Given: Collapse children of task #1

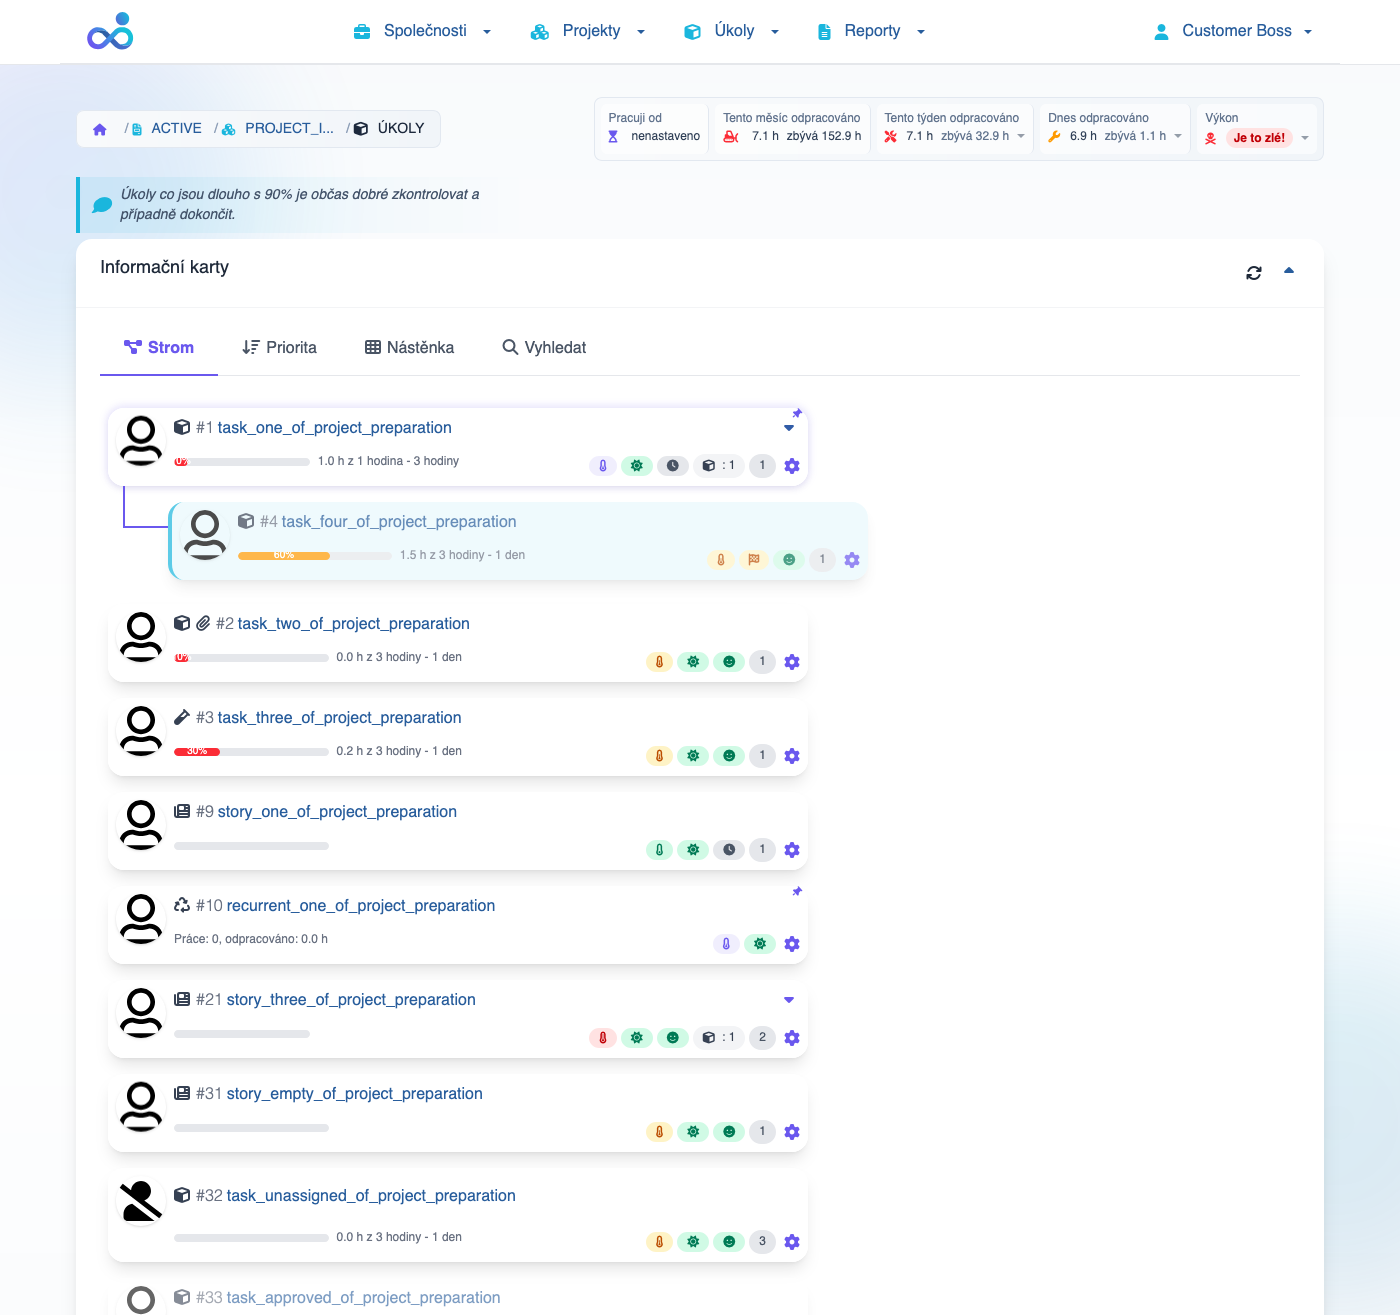Looking at the screenshot, I should [789, 428].
